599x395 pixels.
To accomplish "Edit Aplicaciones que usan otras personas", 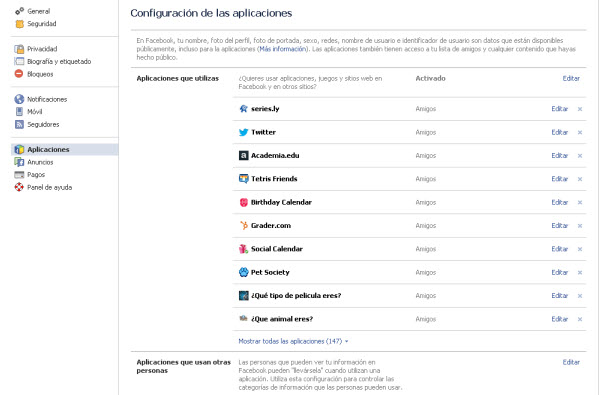I will [571, 362].
